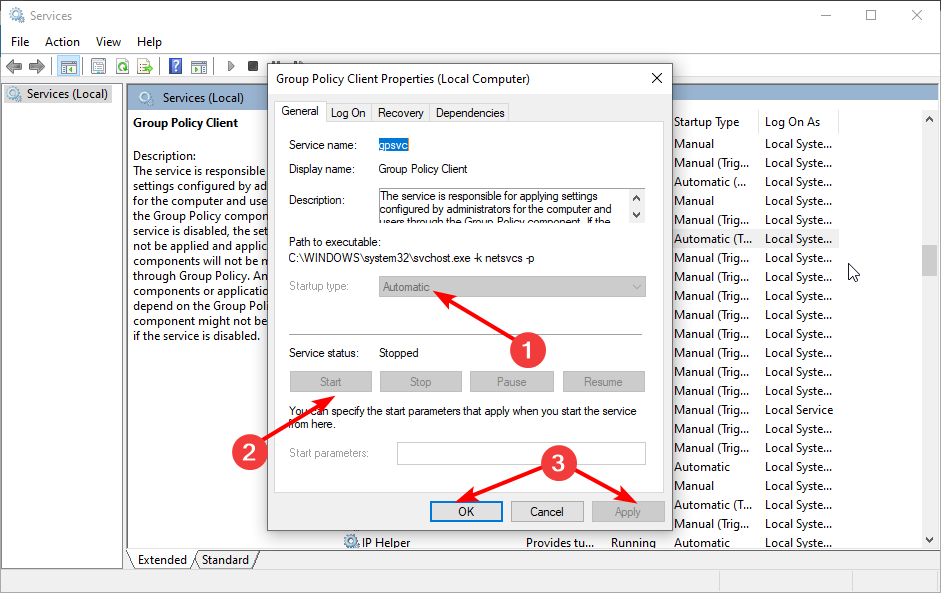The height and width of the screenshot is (593, 941).
Task: Click the Back arrow in the toolbar
Action: point(14,66)
